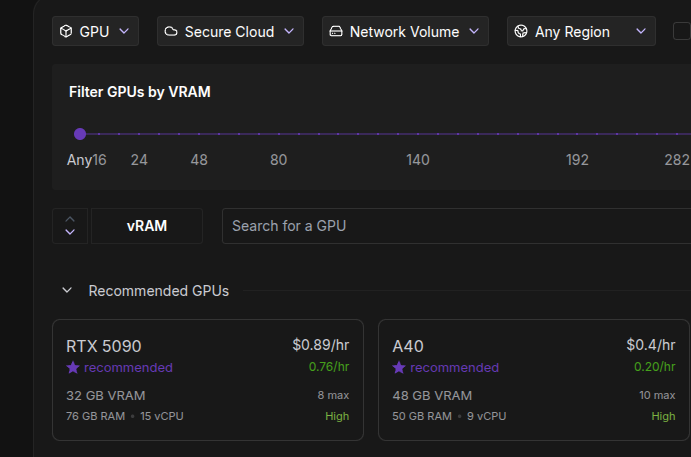The image size is (691, 457).
Task: Collapse the Recommended GPUs section
Action: 67,291
